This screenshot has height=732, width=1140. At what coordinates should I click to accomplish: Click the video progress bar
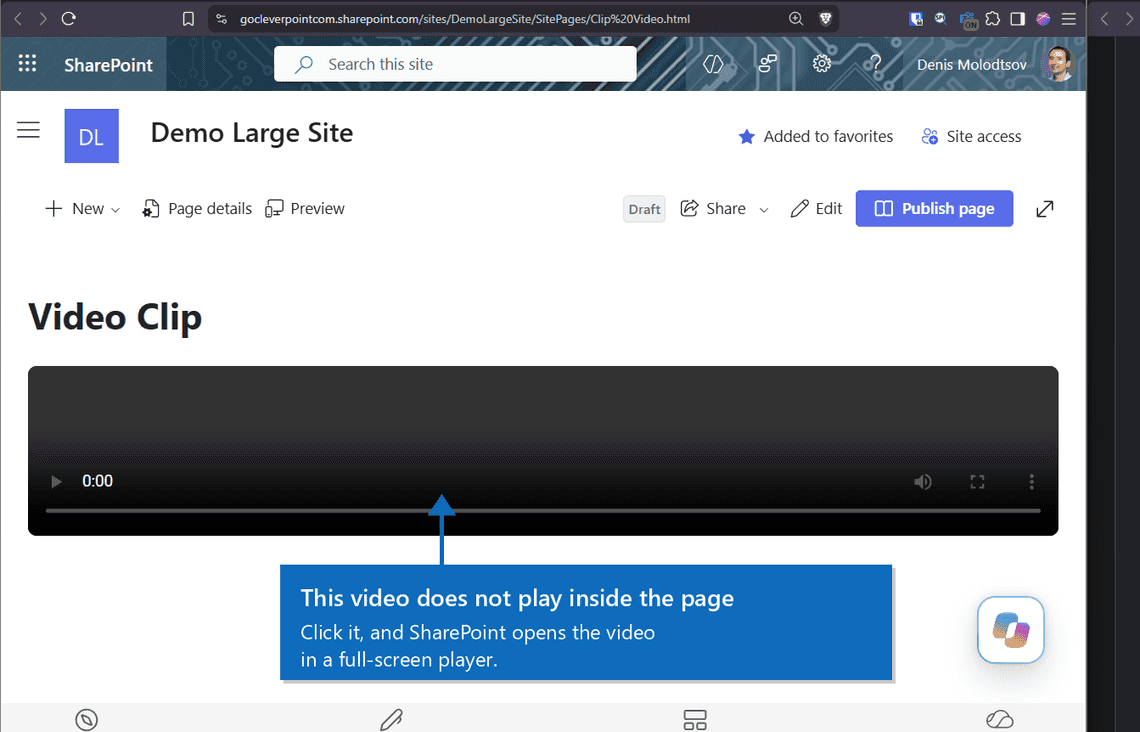click(x=543, y=511)
